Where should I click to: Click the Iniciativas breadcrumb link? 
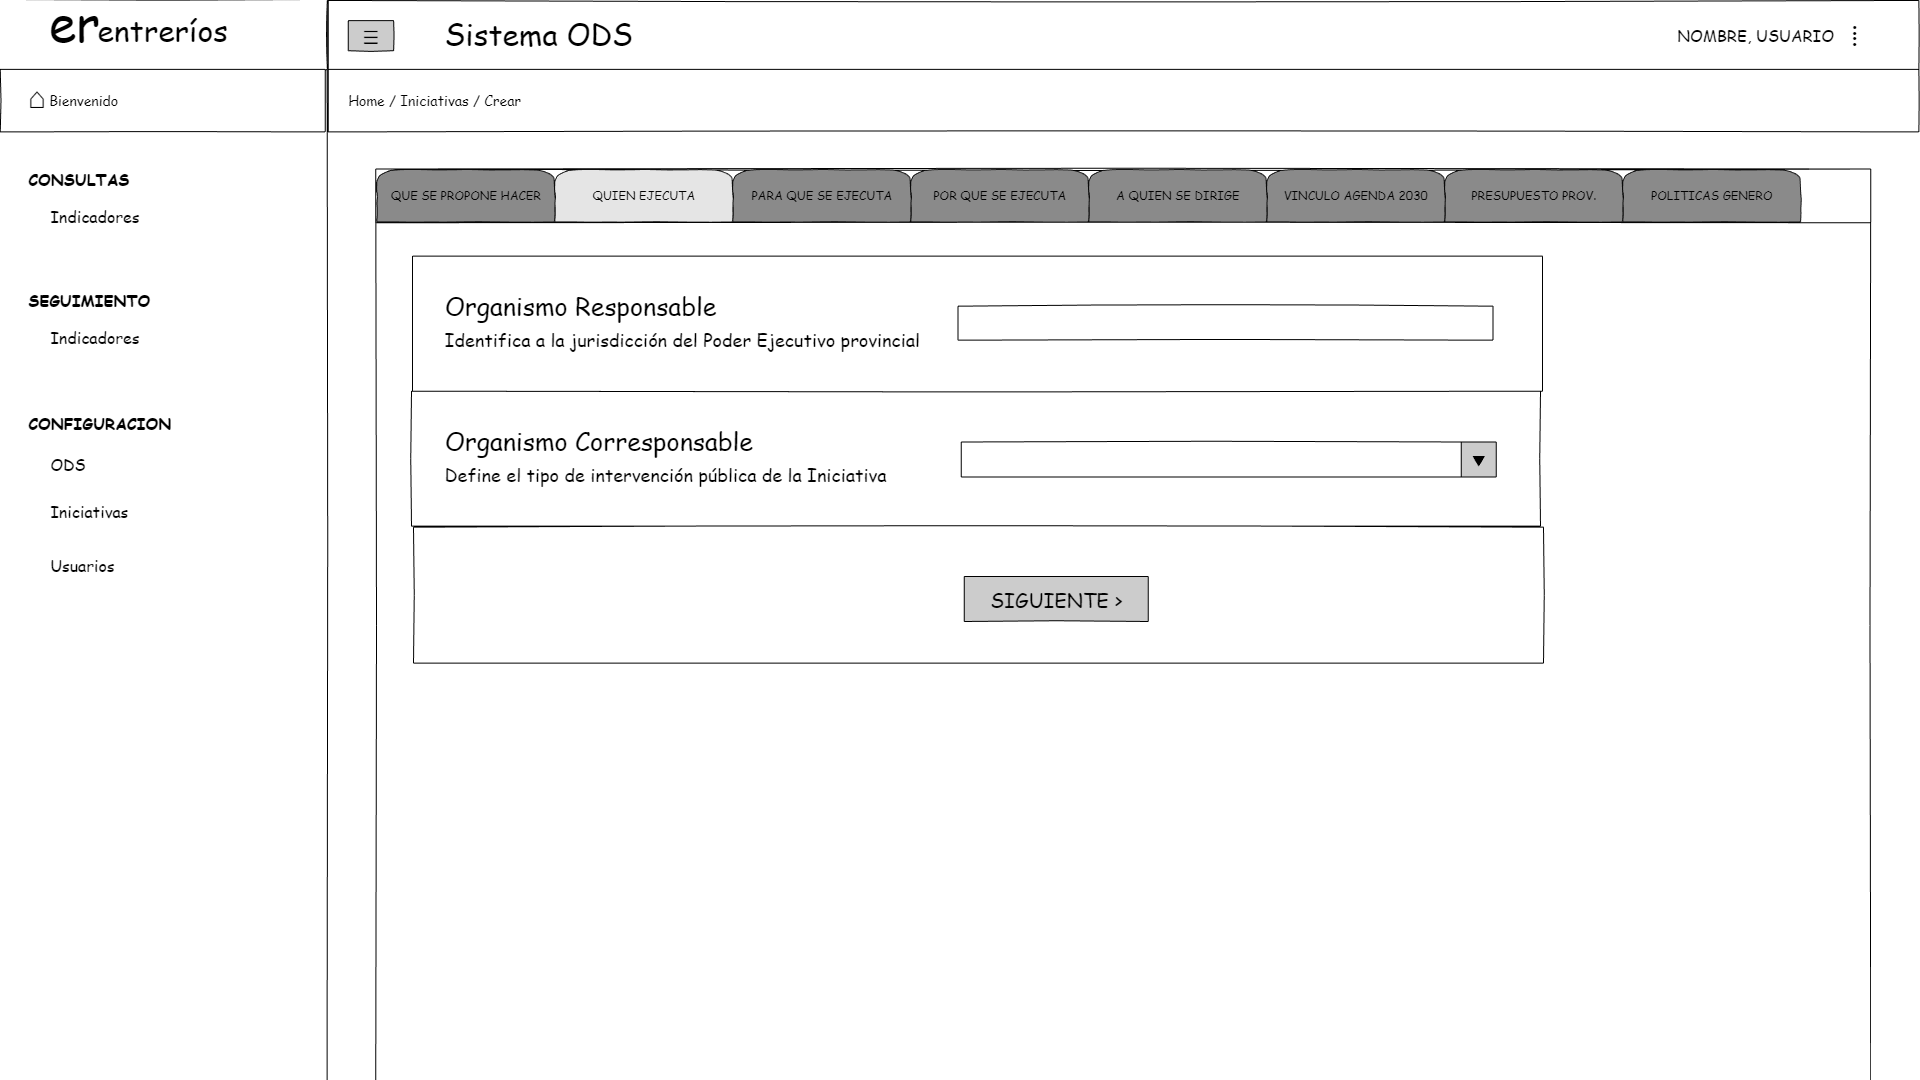tap(434, 101)
